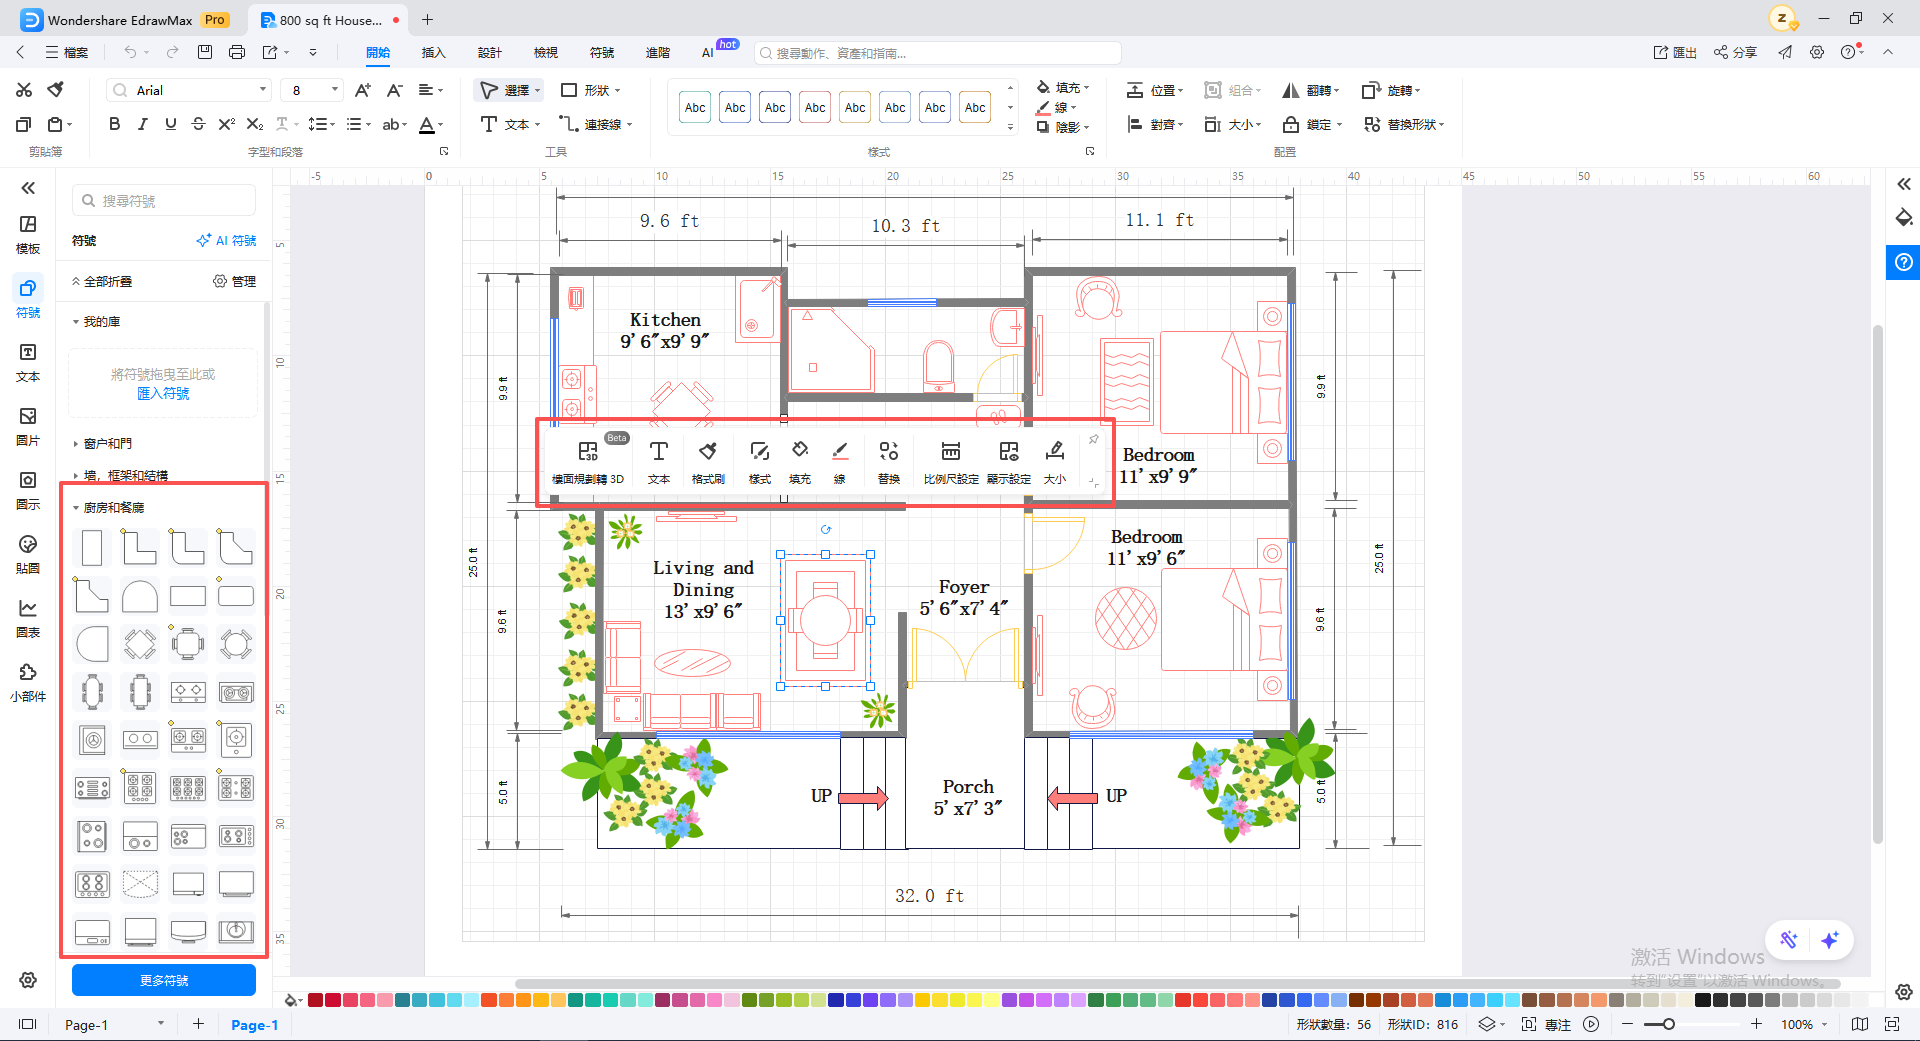Click the 管理 manage button in symbols panel
This screenshot has width=1920, height=1041.
(x=234, y=281)
